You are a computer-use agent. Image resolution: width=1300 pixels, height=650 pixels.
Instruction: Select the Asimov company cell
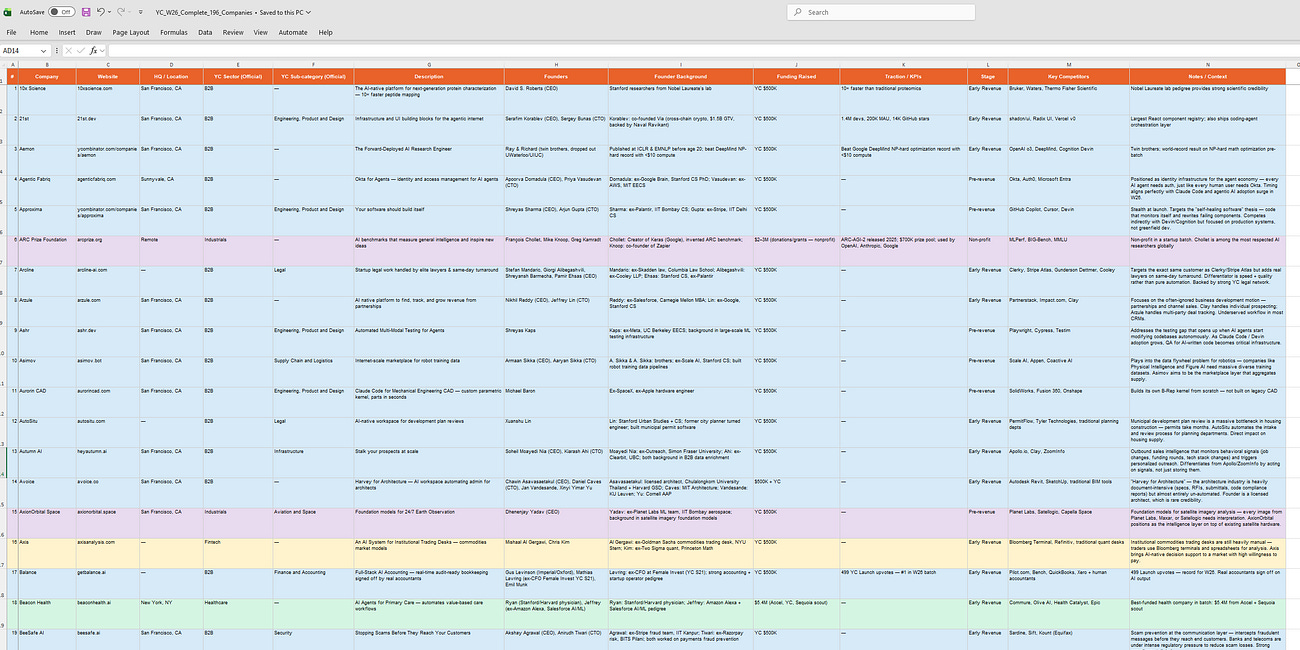pos(47,371)
